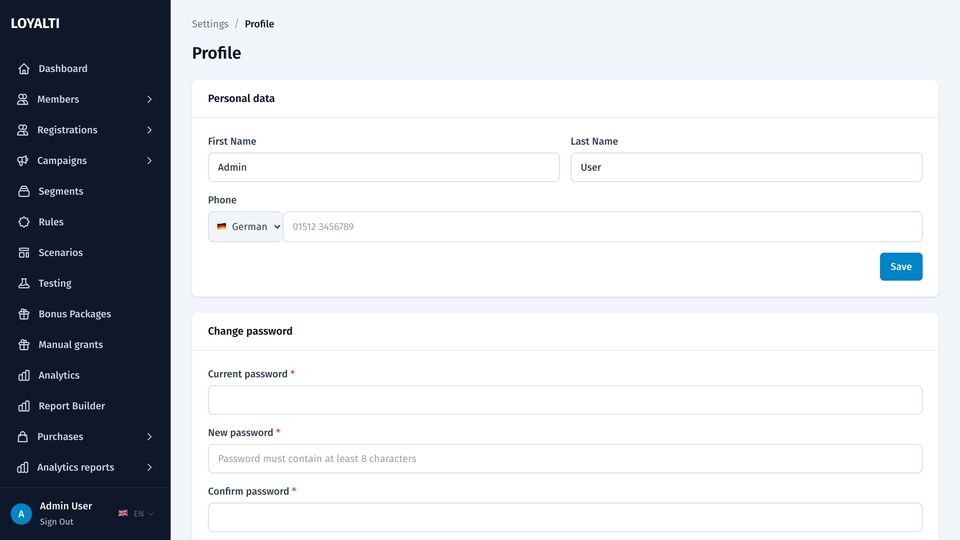Click the Sign Out link
The image size is (960, 540).
(x=56, y=522)
